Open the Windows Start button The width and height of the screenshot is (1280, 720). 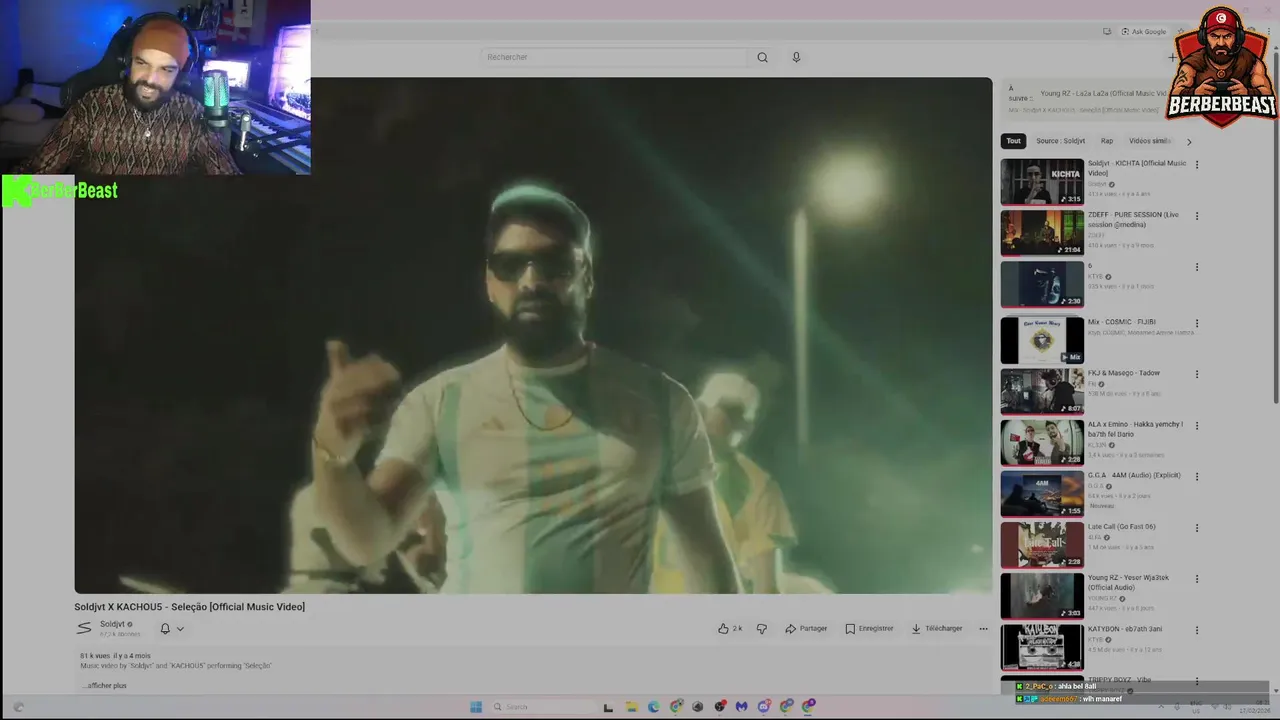(x=476, y=706)
